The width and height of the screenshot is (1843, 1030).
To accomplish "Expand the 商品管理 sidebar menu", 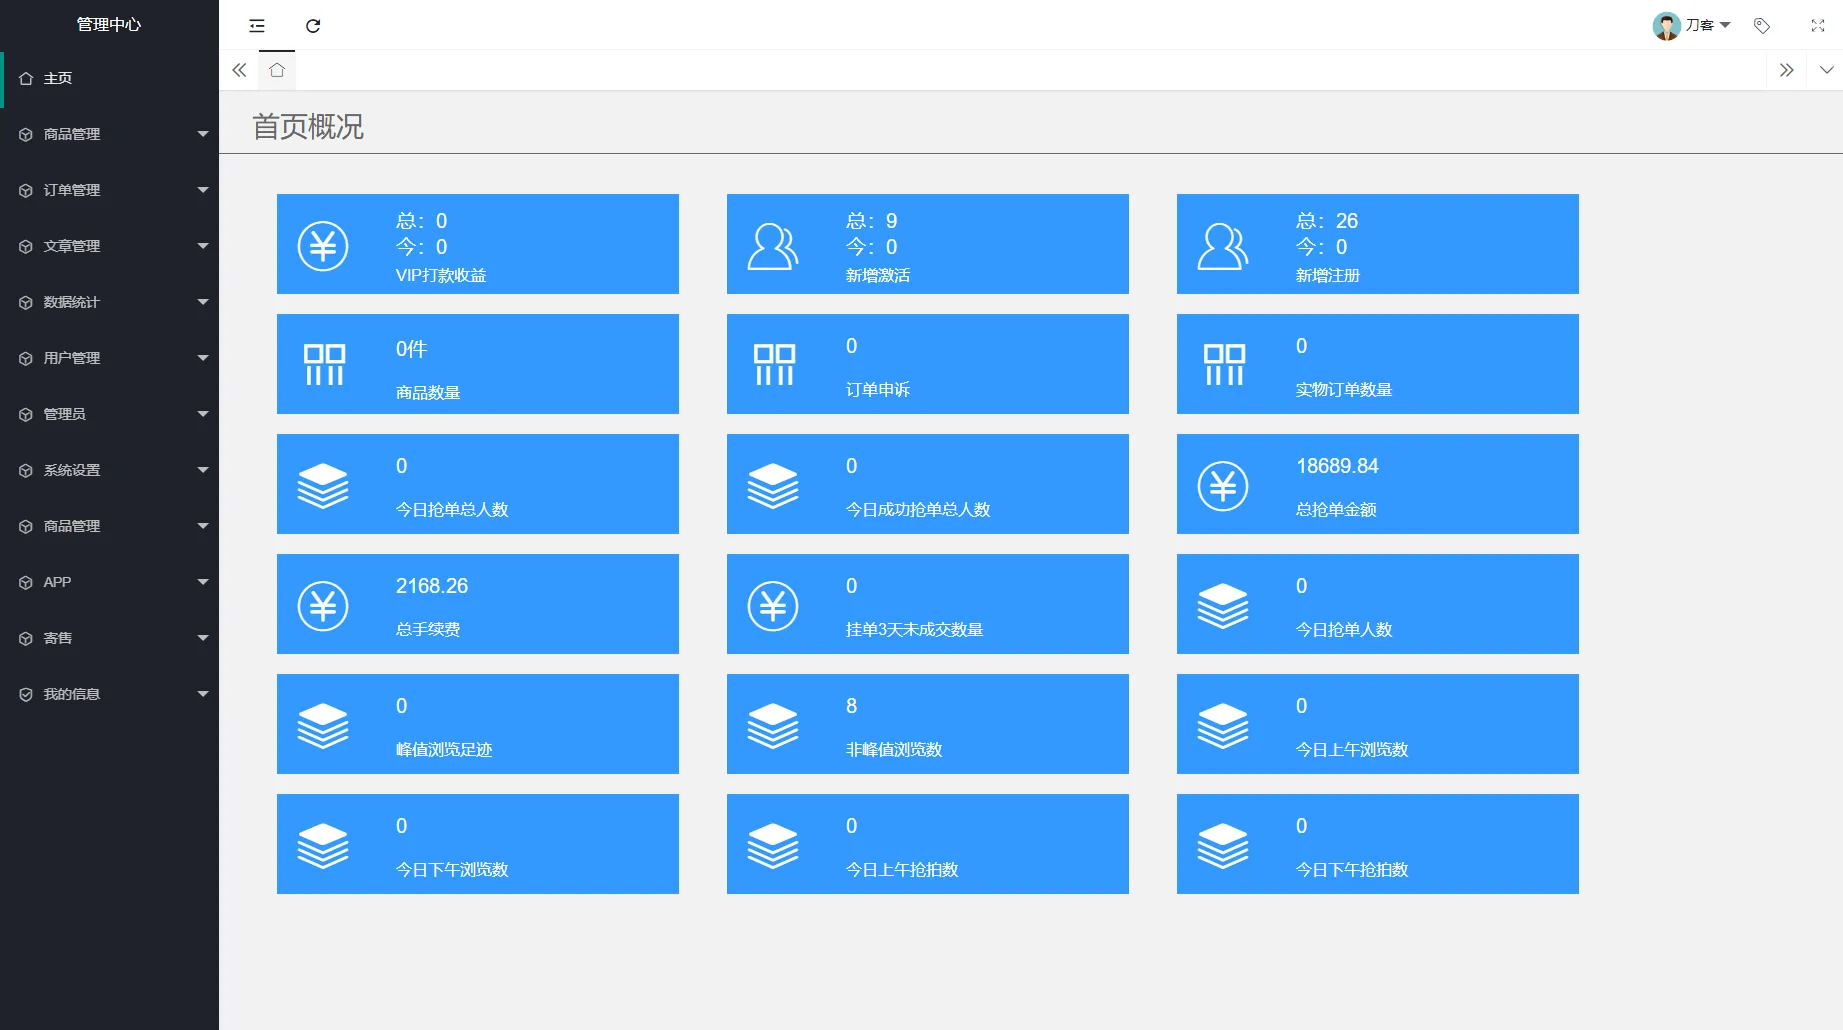I will (73, 133).
